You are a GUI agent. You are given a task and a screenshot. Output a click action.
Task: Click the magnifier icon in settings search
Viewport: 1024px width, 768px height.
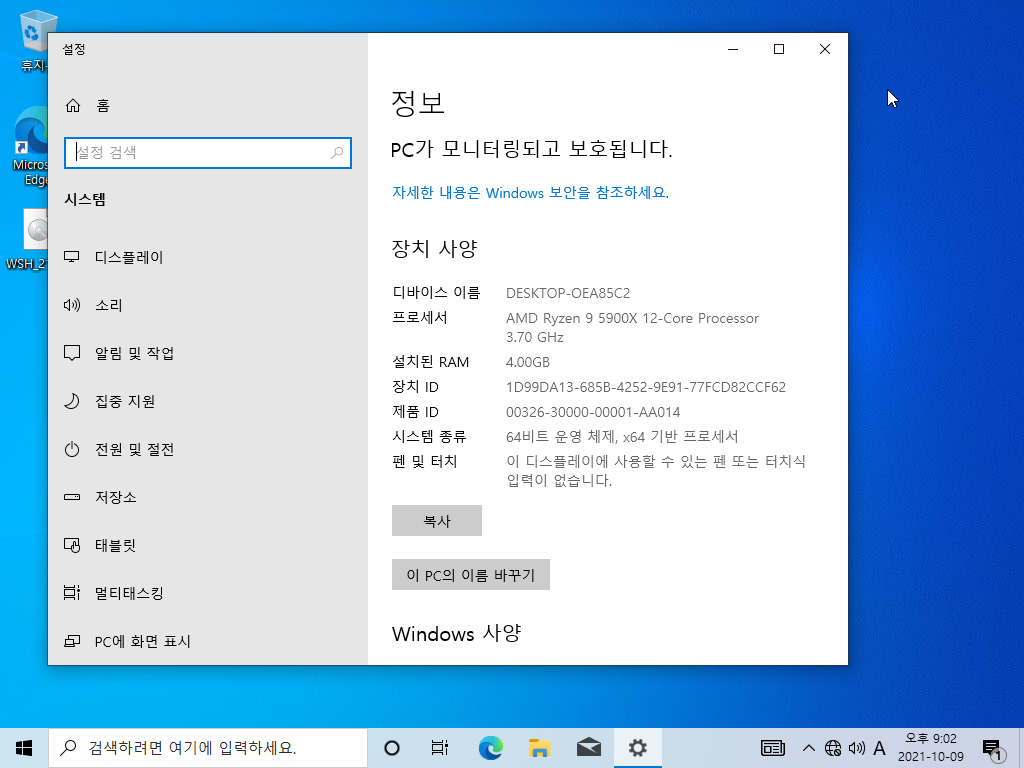pos(337,153)
